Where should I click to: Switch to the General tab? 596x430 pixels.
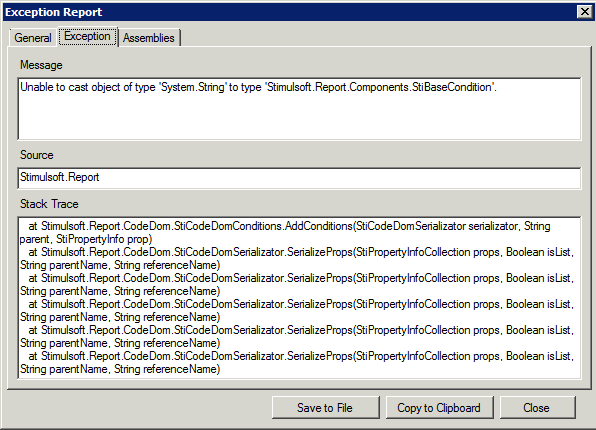(33, 38)
